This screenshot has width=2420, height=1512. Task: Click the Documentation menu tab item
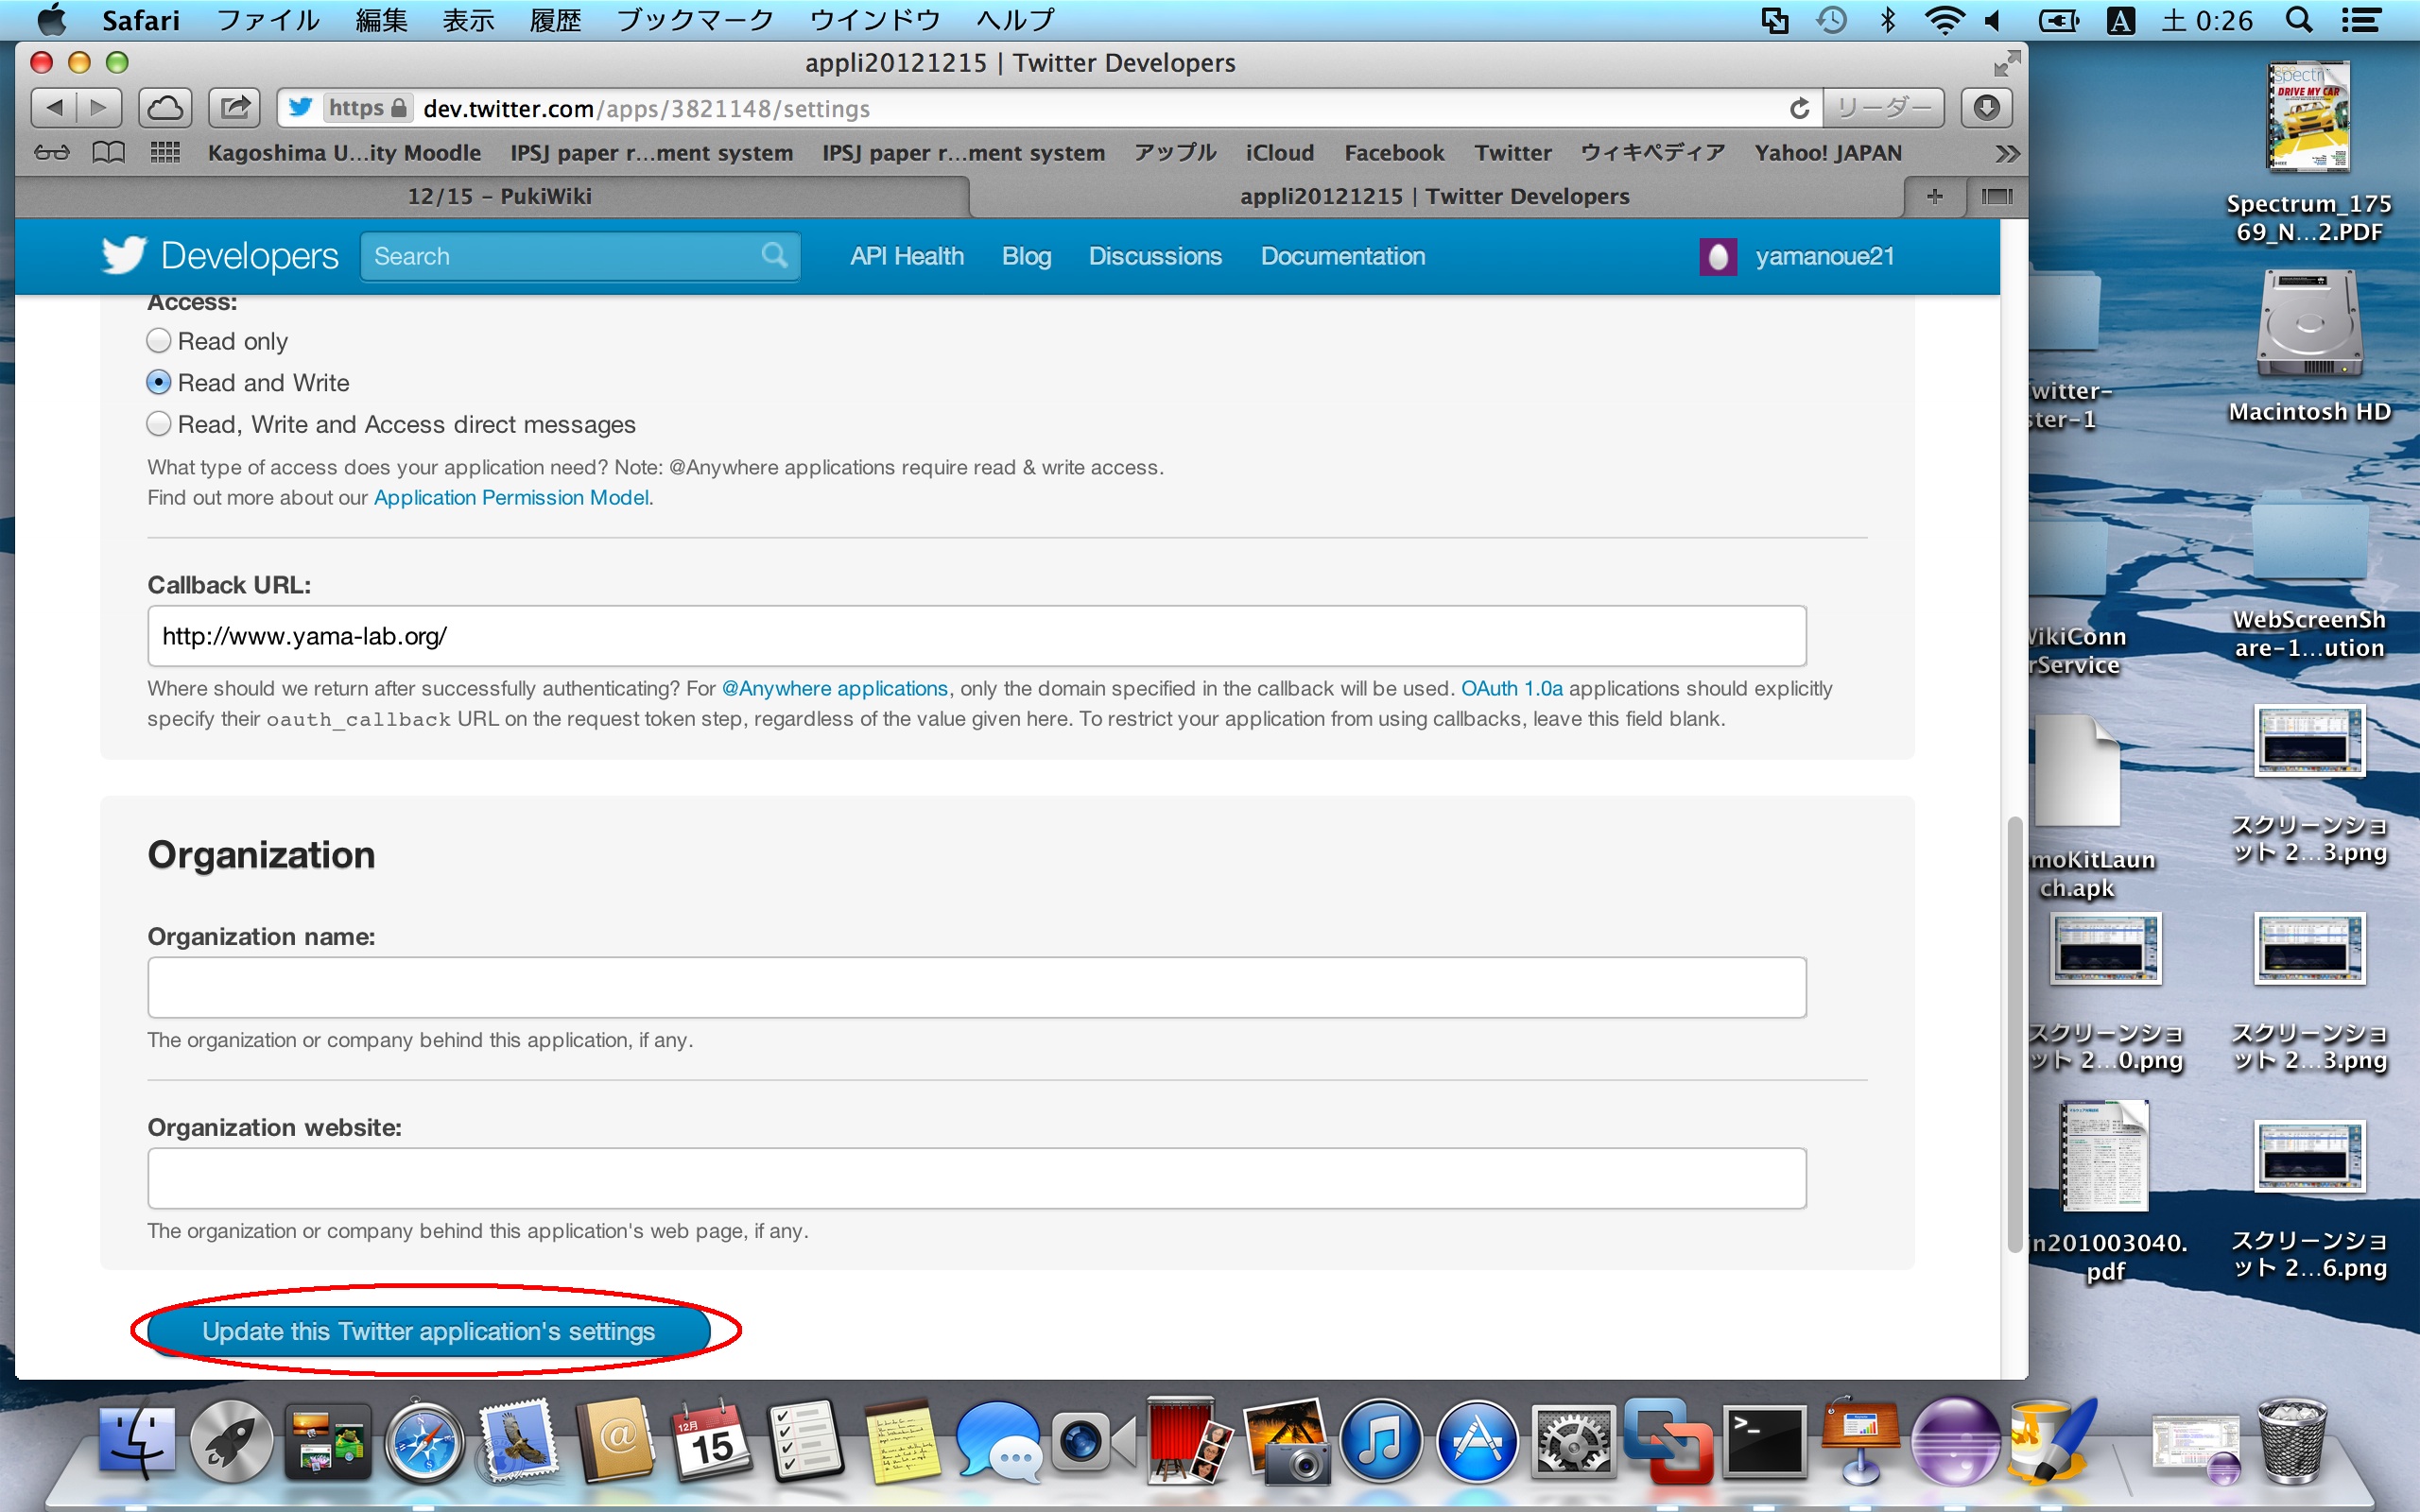coord(1341,254)
